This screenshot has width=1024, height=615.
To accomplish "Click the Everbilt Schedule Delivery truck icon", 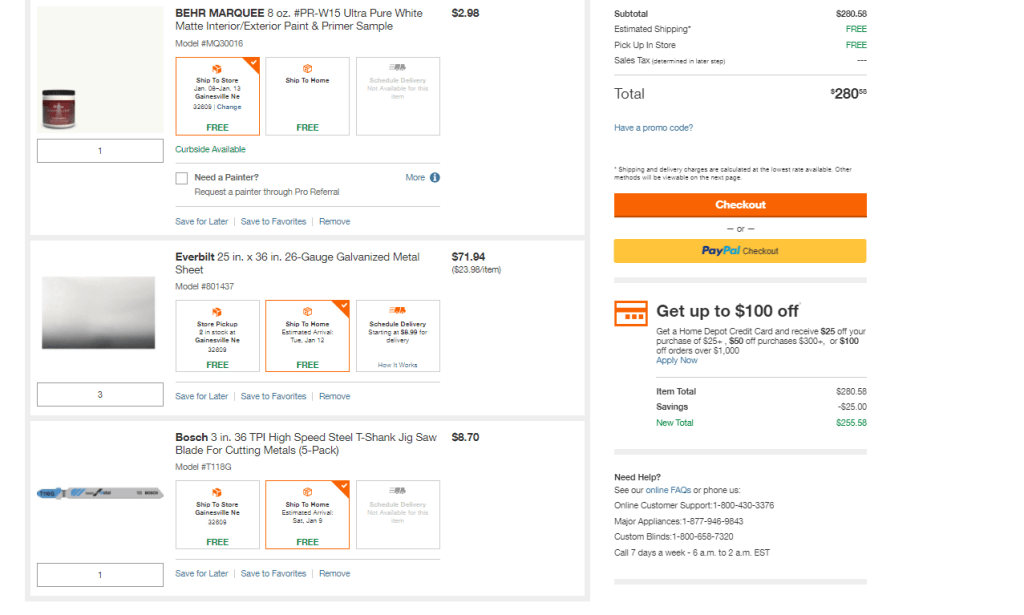I will coord(397,311).
